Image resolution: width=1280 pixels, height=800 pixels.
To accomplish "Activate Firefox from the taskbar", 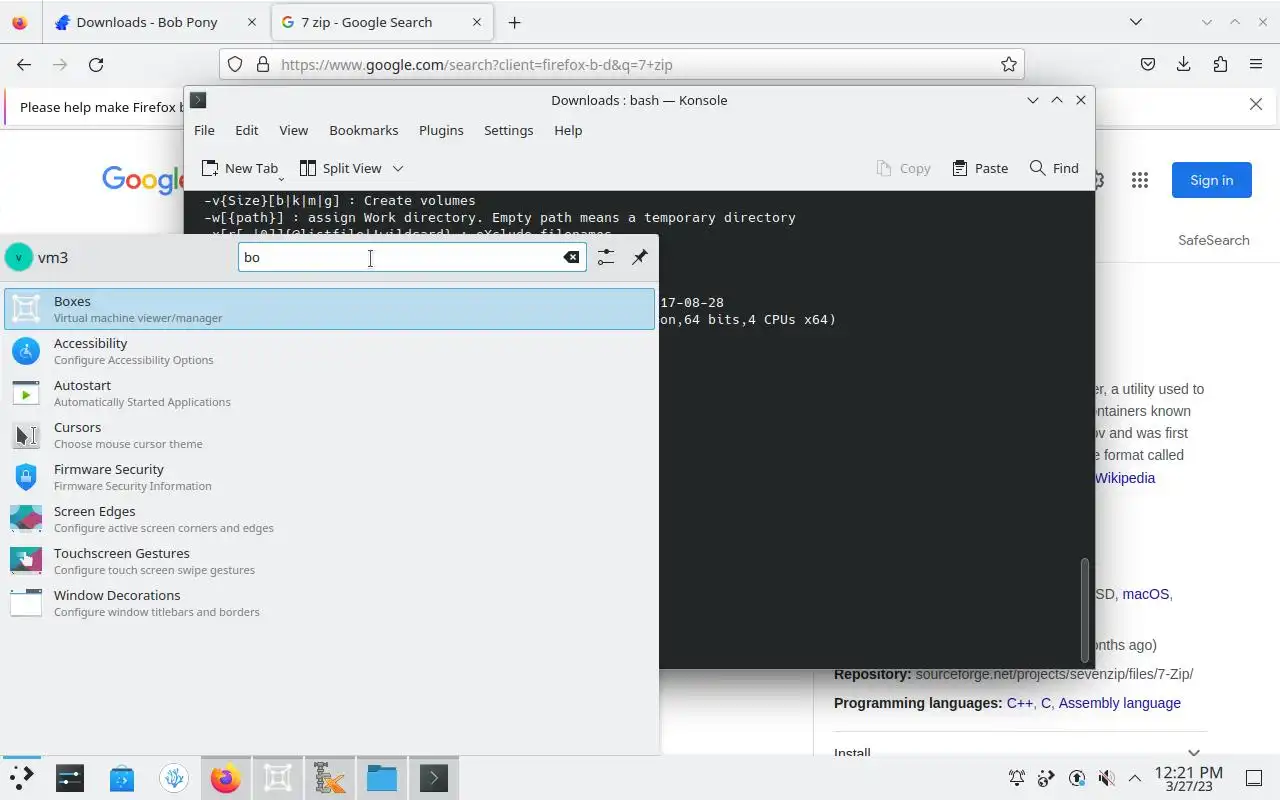I will [x=226, y=778].
